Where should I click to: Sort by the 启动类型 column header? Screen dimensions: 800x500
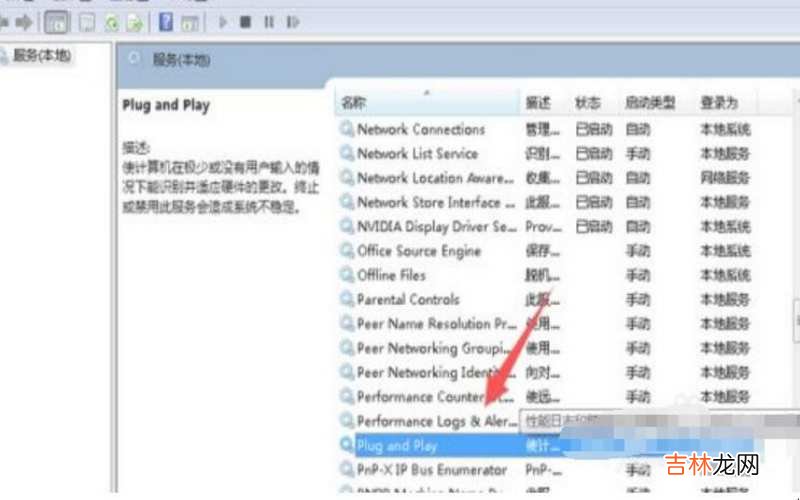pyautogui.click(x=650, y=102)
